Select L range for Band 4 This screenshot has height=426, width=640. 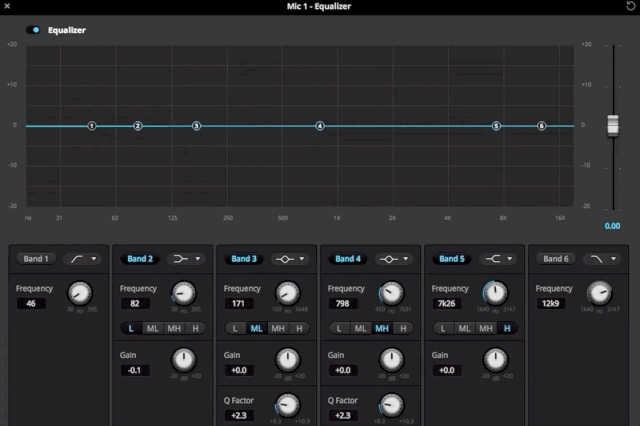coord(339,328)
